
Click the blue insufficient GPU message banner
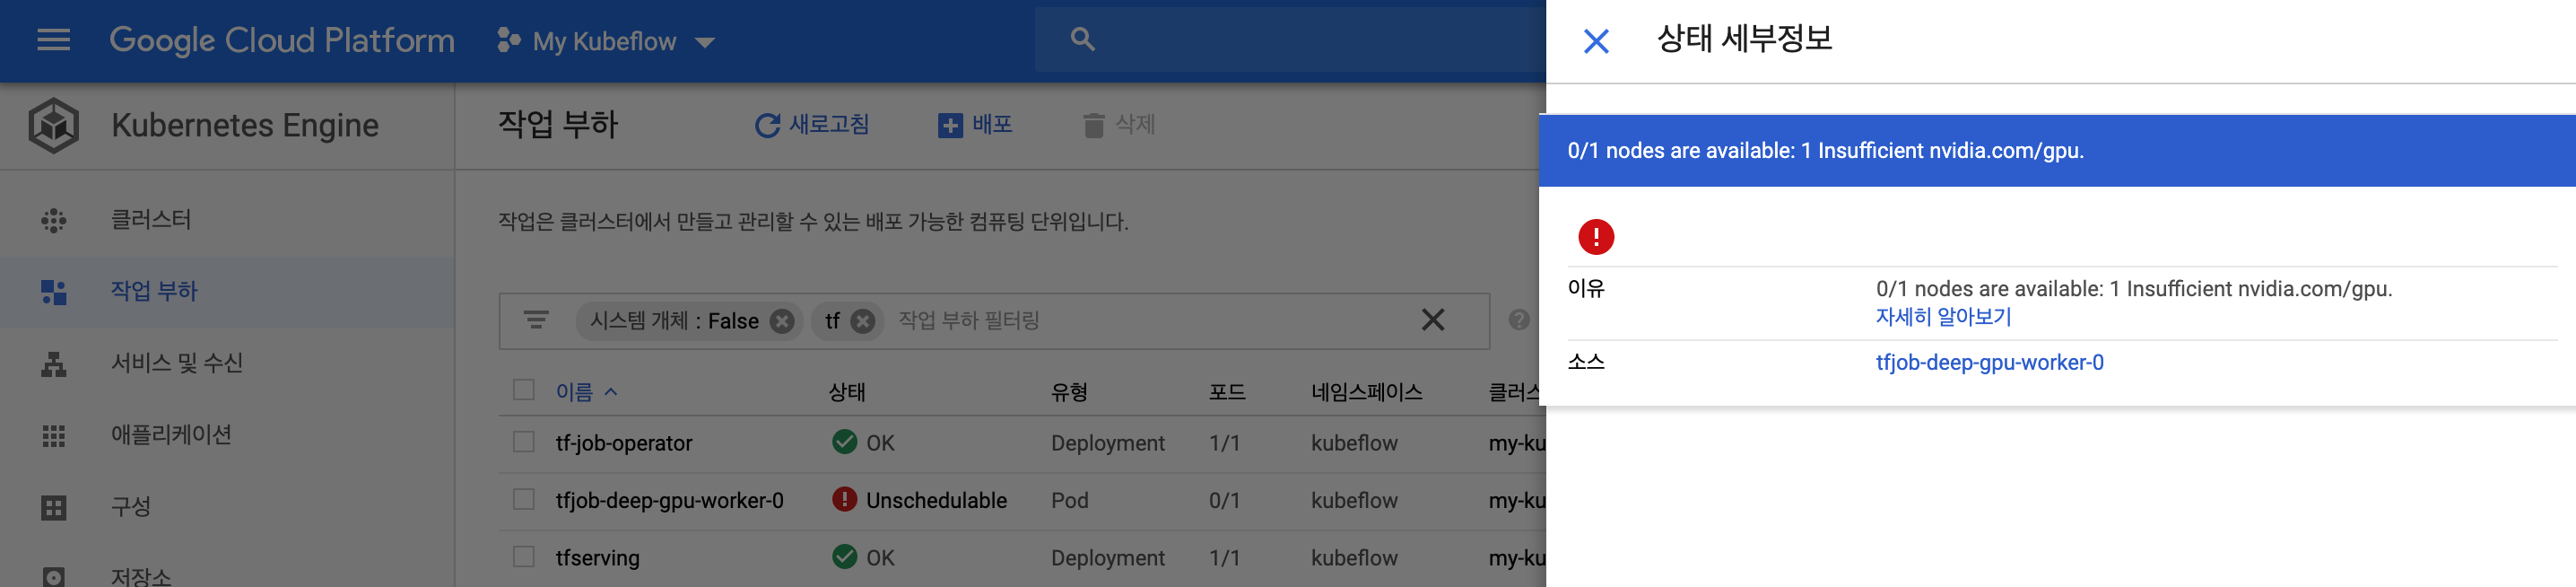[x=2057, y=151]
